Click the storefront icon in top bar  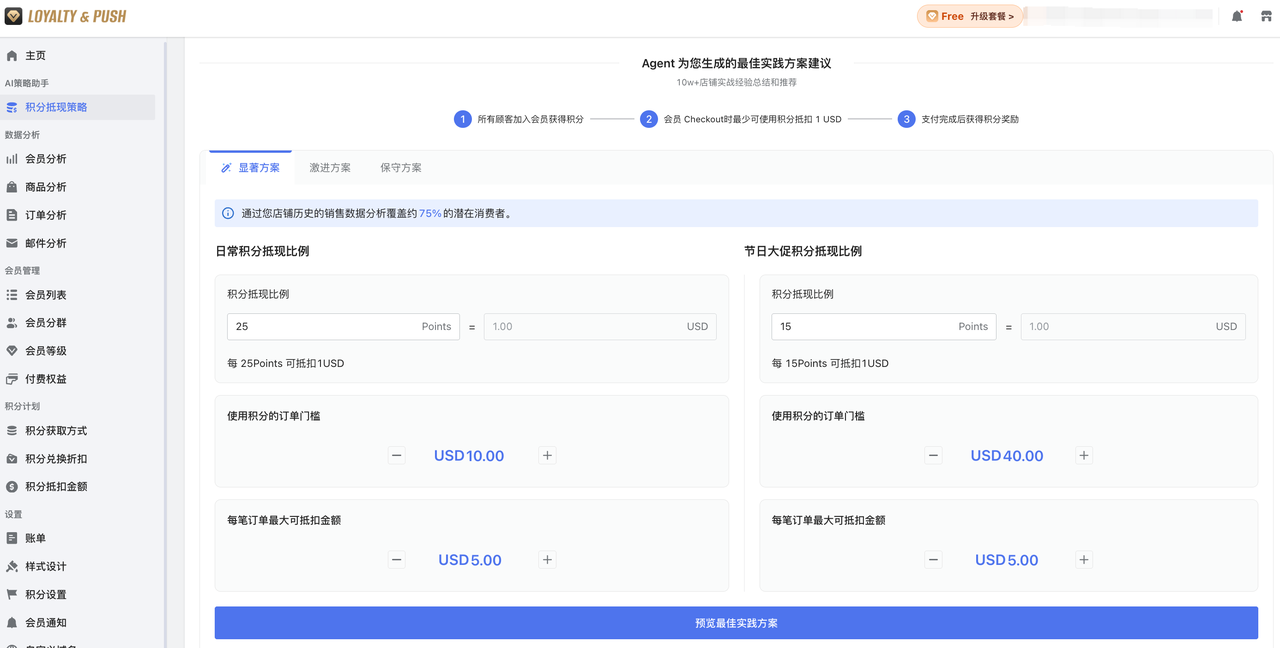click(1264, 15)
